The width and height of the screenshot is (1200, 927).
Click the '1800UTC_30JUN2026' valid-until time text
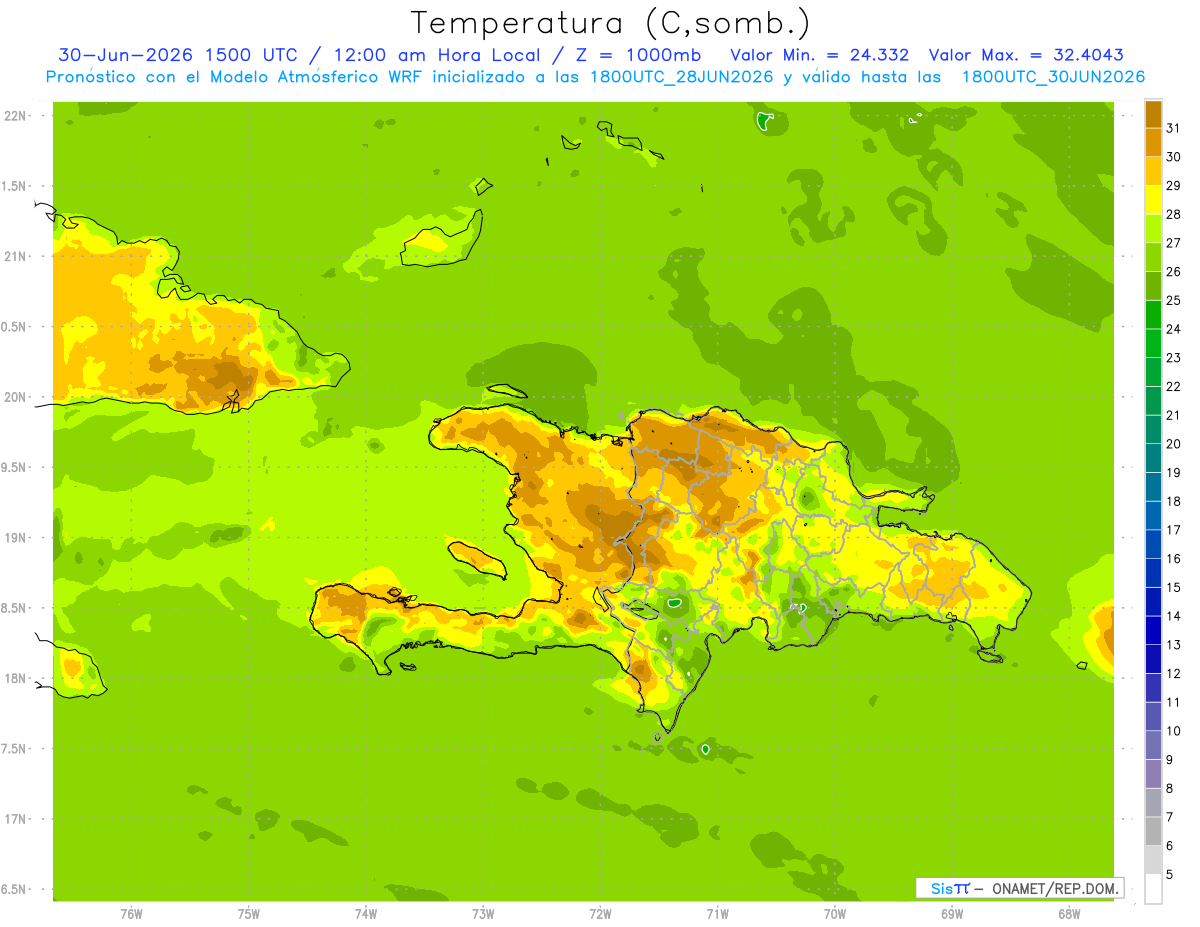click(x=1053, y=77)
